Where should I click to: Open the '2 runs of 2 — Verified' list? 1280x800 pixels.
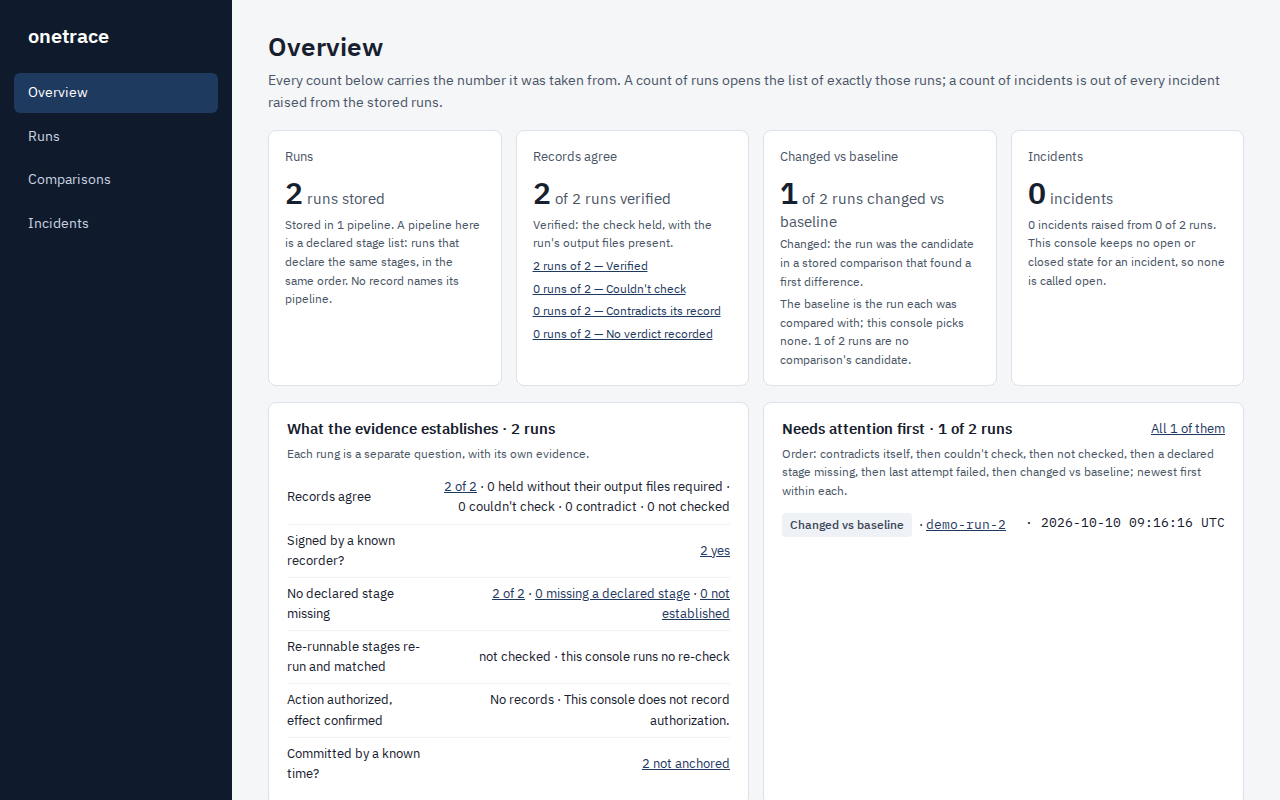click(590, 266)
